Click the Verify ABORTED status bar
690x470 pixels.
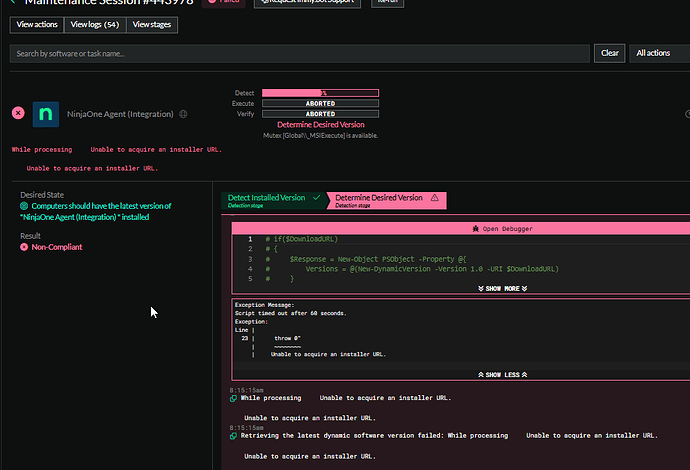coord(320,114)
